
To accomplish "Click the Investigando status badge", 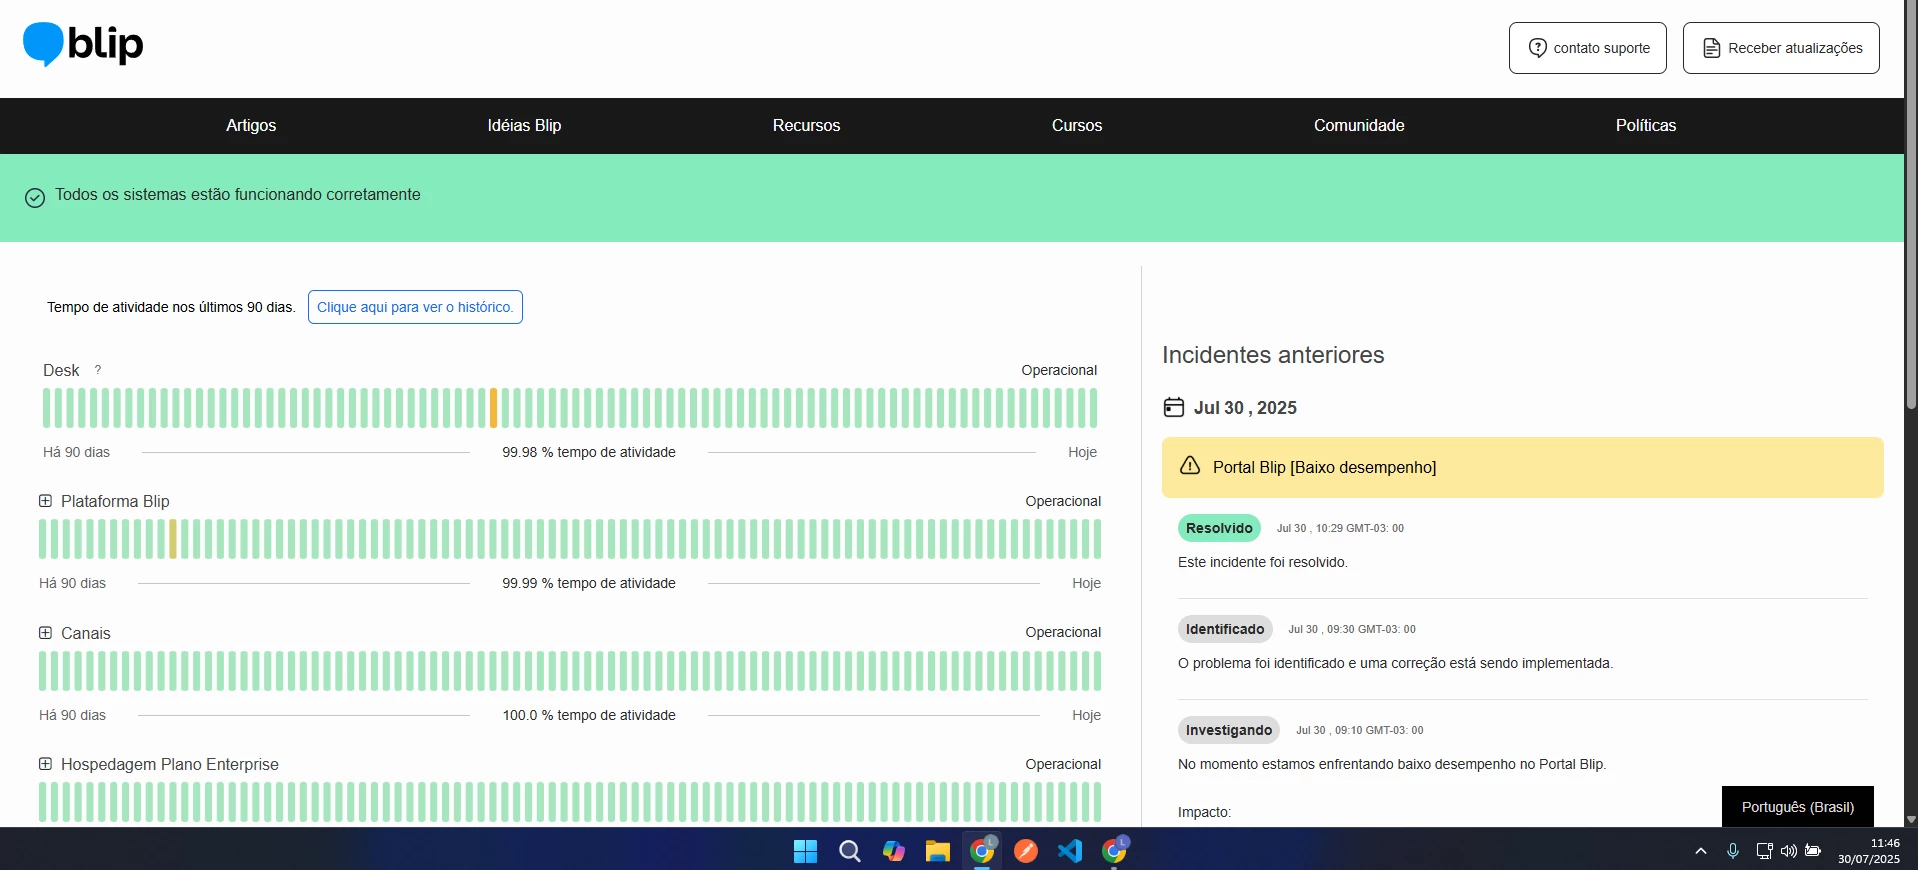I will pyautogui.click(x=1229, y=730).
